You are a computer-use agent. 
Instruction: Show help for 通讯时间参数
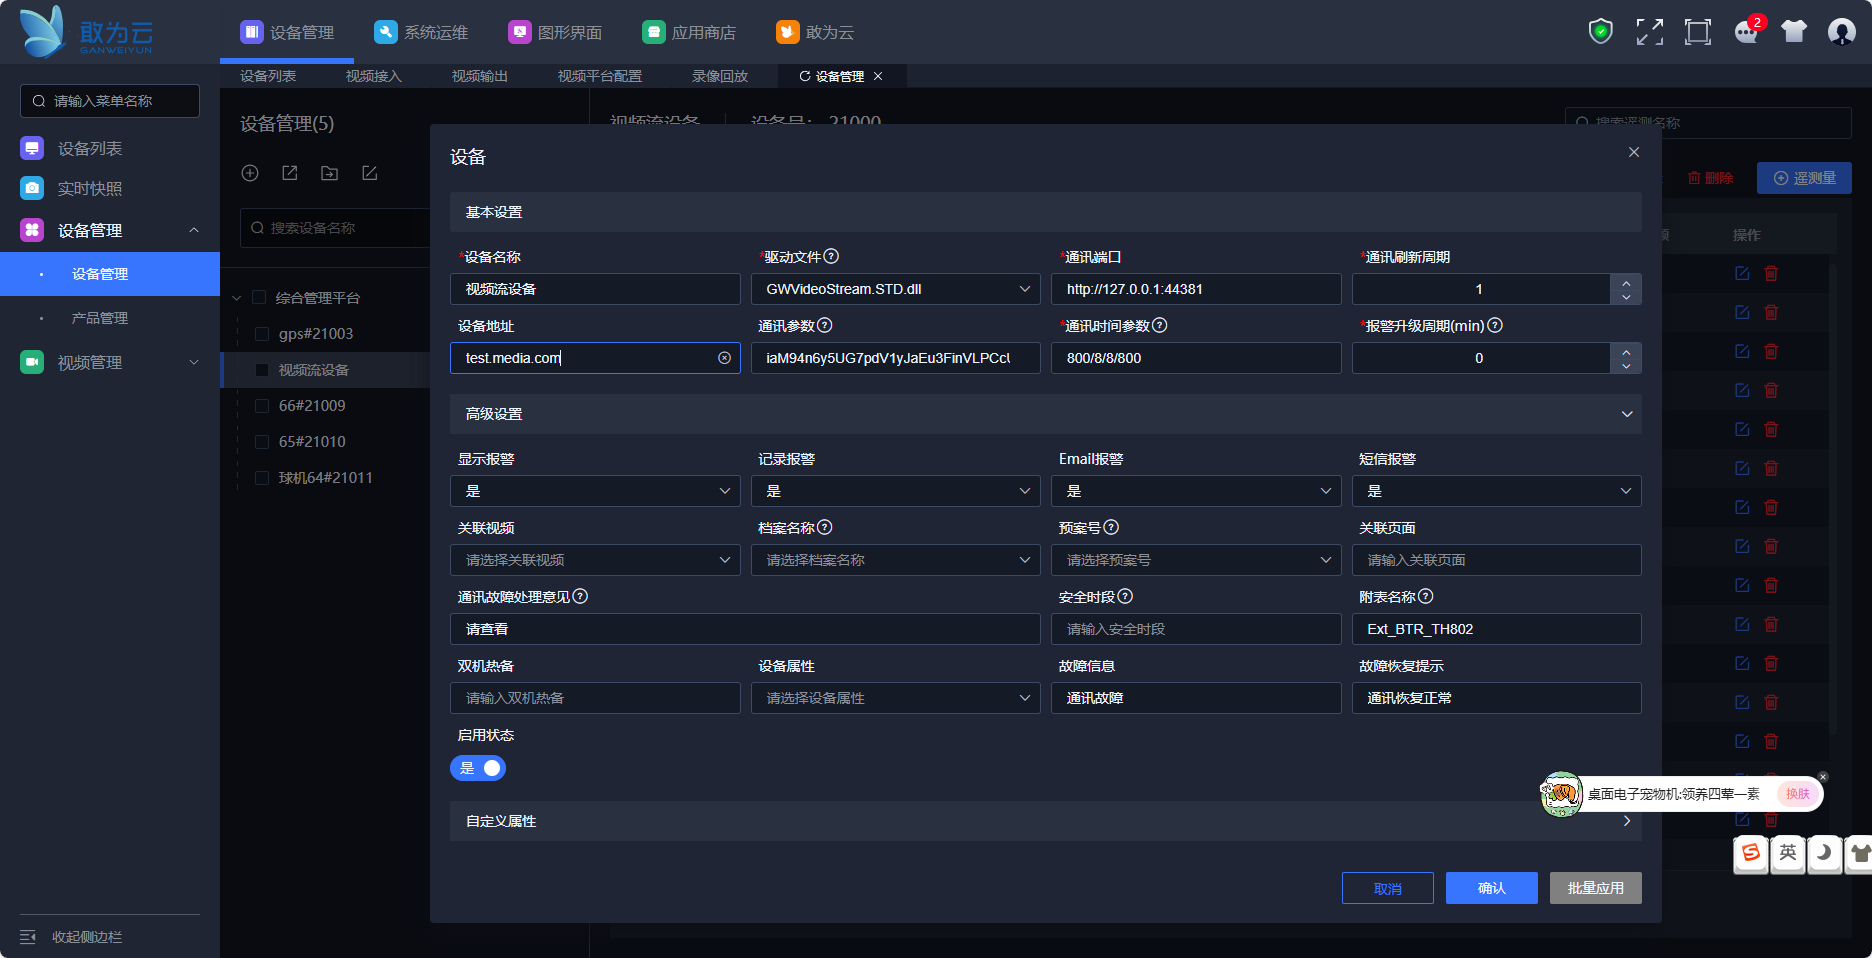1160,325
